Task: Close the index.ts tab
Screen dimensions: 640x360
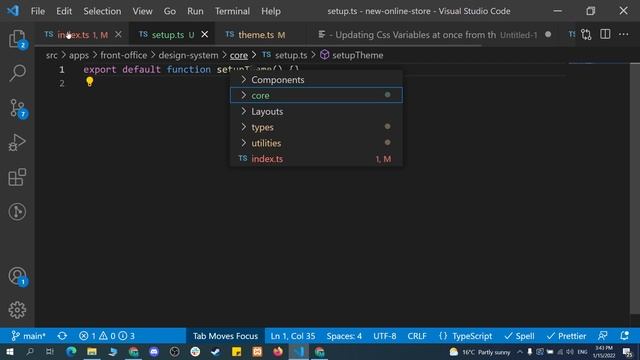Action: (118, 35)
